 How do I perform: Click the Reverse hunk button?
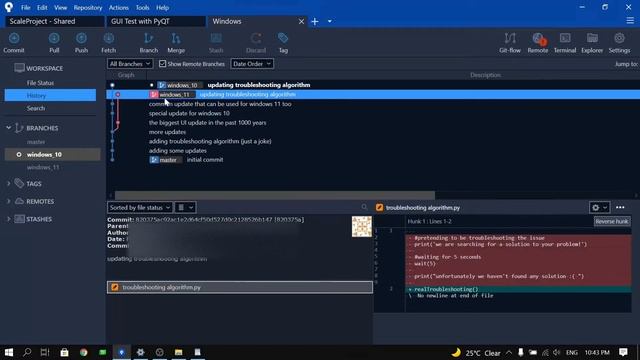pyautogui.click(x=611, y=221)
